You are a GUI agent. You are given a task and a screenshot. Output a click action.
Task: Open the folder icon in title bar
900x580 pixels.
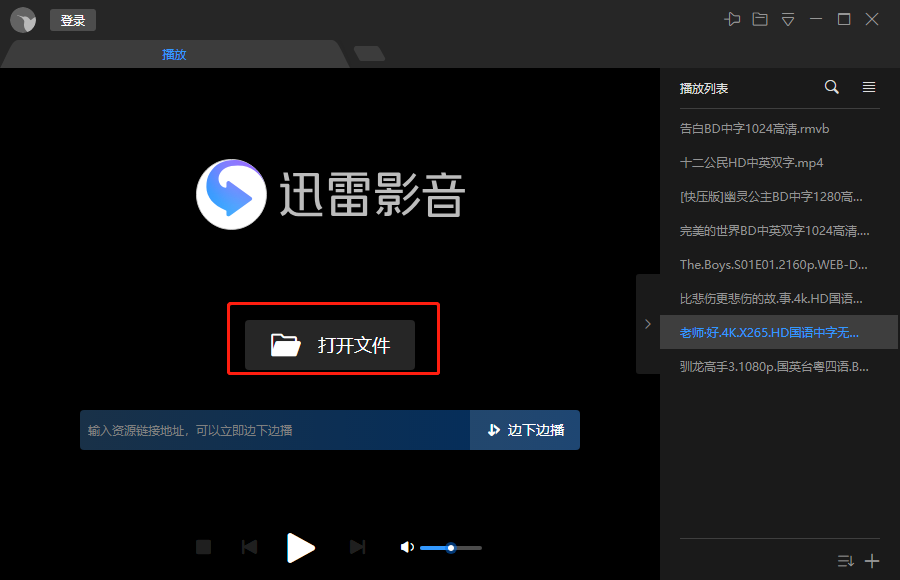(760, 19)
